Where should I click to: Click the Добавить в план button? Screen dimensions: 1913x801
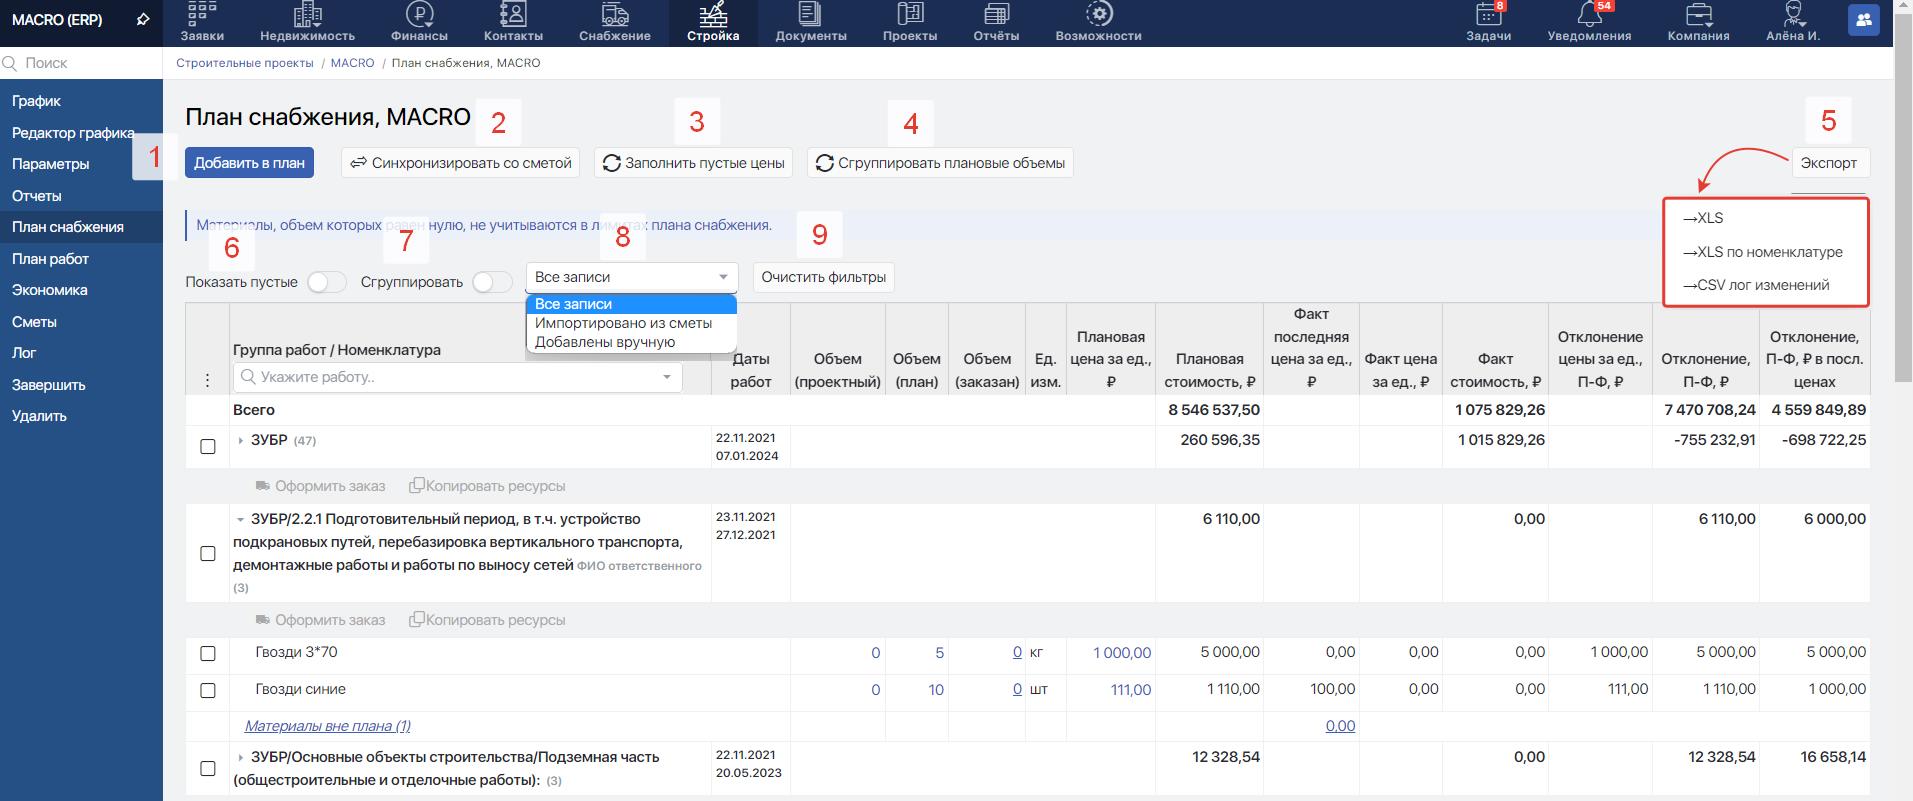pyautogui.click(x=249, y=163)
